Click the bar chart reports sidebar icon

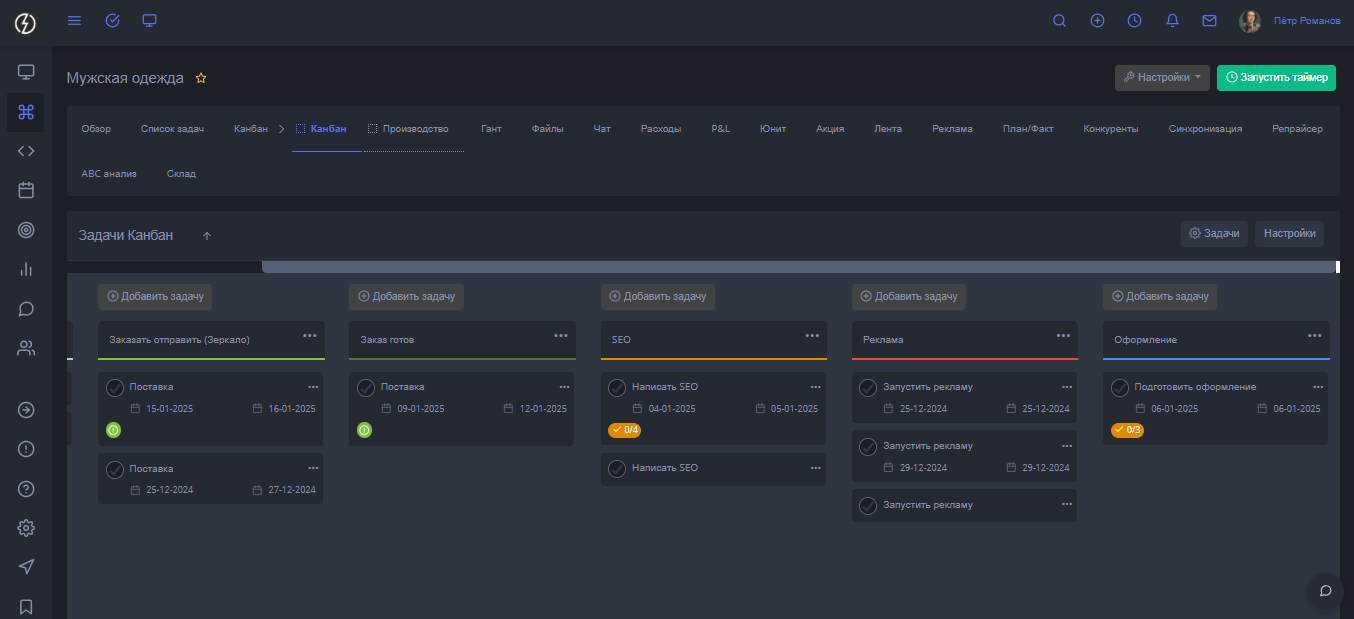(26, 269)
